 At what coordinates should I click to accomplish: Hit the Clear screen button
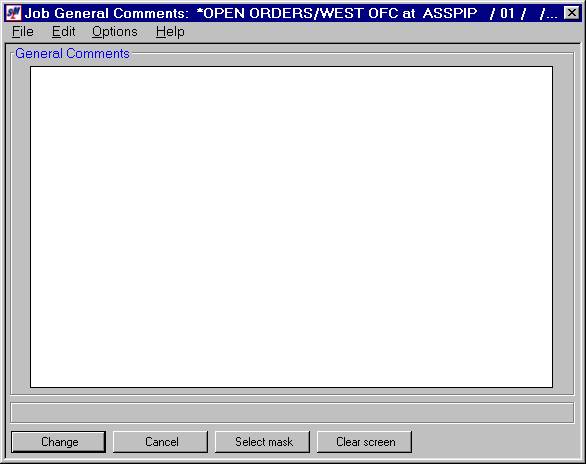click(x=365, y=442)
